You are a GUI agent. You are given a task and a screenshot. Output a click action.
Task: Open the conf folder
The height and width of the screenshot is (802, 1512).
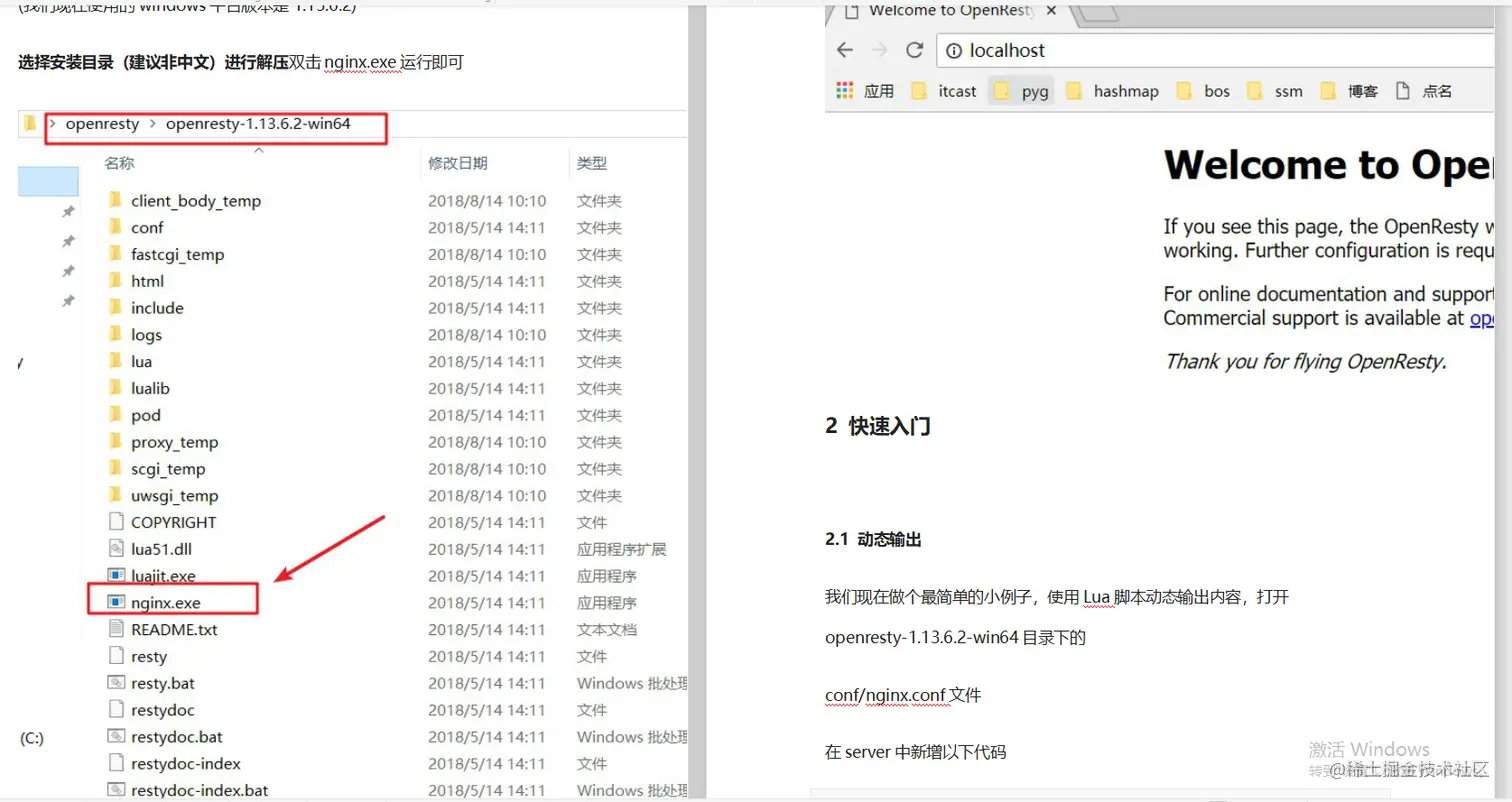point(148,227)
